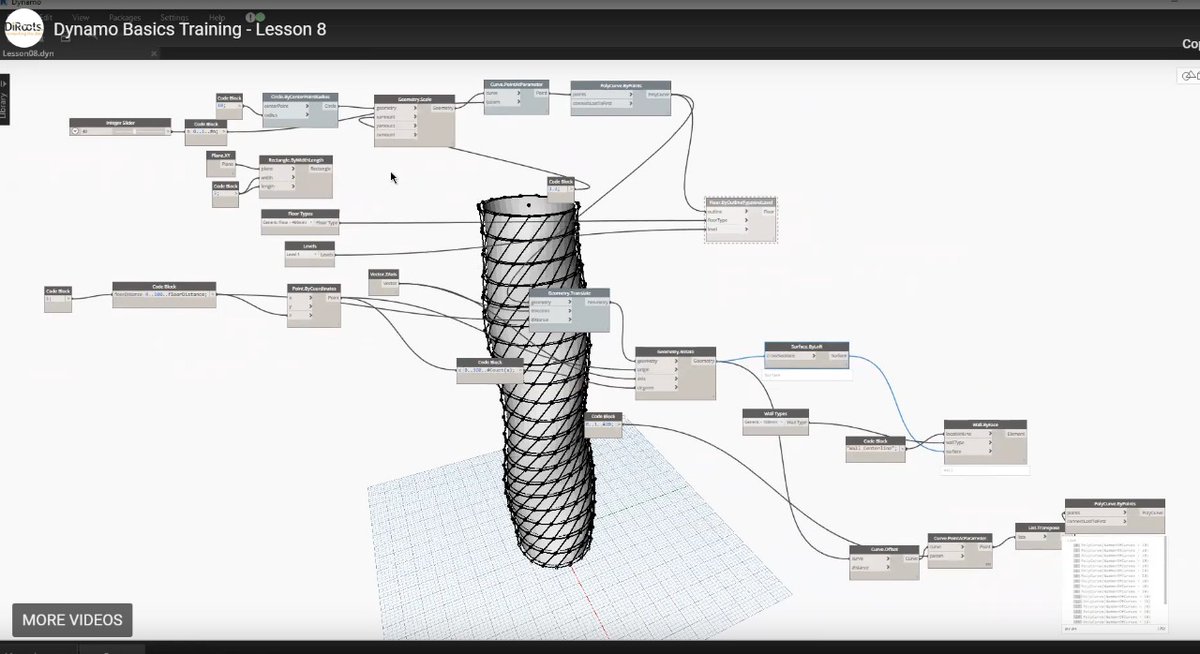Select the Surface.ByLoft node header

click(806, 346)
